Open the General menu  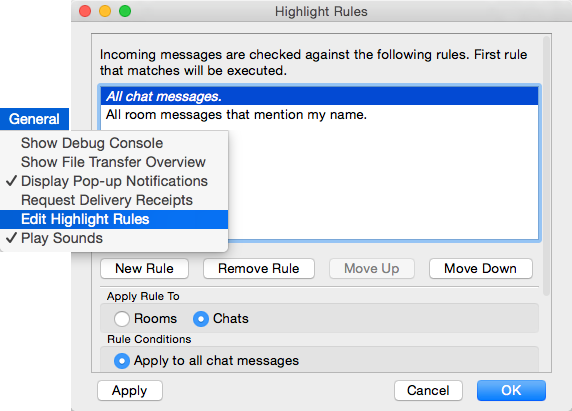pyautogui.click(x=34, y=119)
